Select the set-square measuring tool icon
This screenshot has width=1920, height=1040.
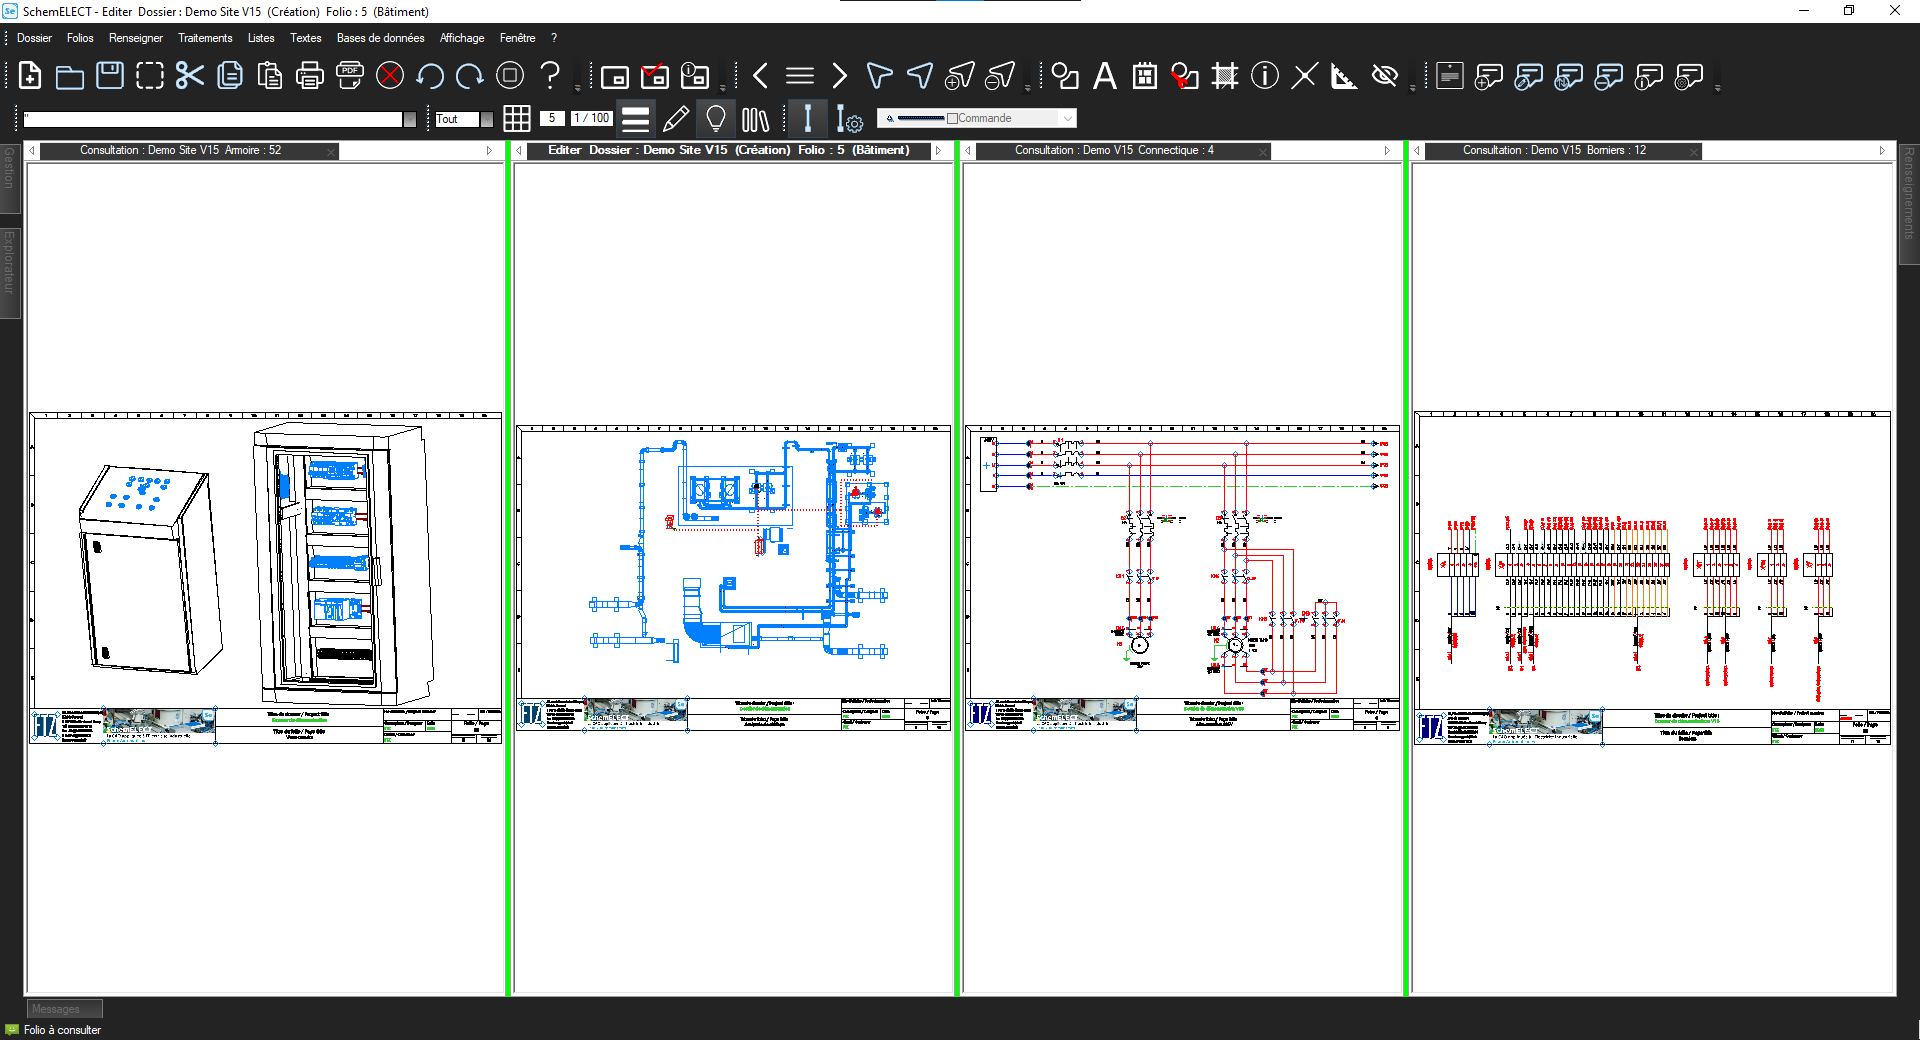(x=1345, y=76)
